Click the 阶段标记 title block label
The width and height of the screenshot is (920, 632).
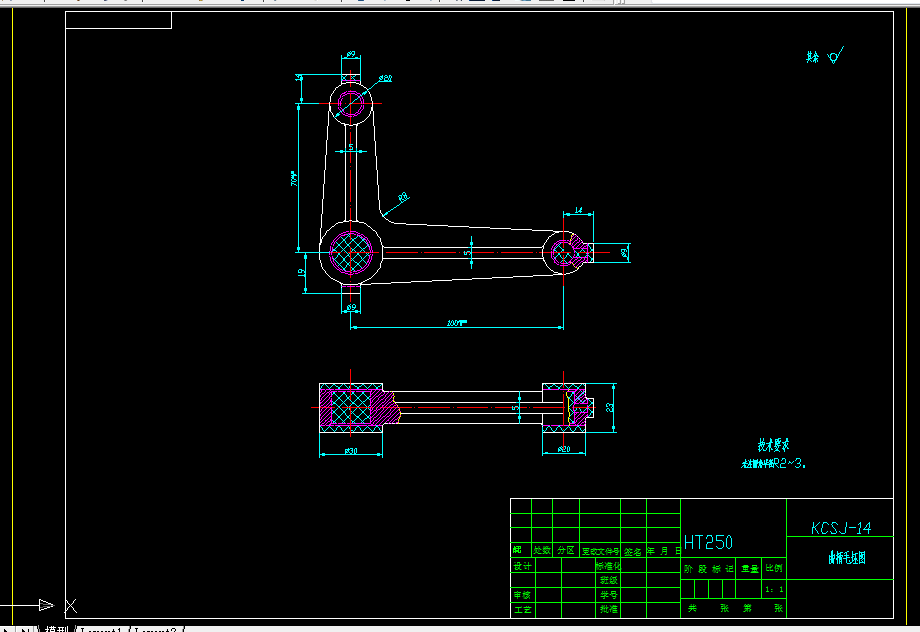[x=708, y=569]
